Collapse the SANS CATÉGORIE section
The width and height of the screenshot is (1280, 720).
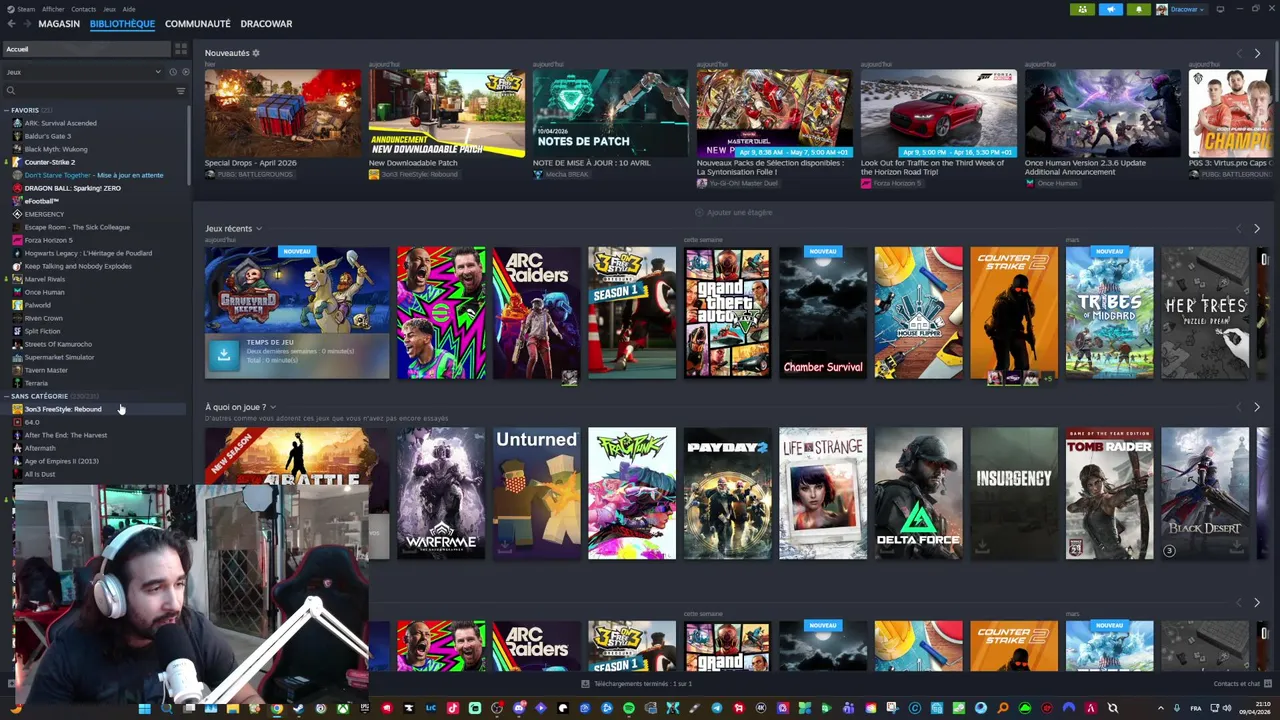coord(6,396)
